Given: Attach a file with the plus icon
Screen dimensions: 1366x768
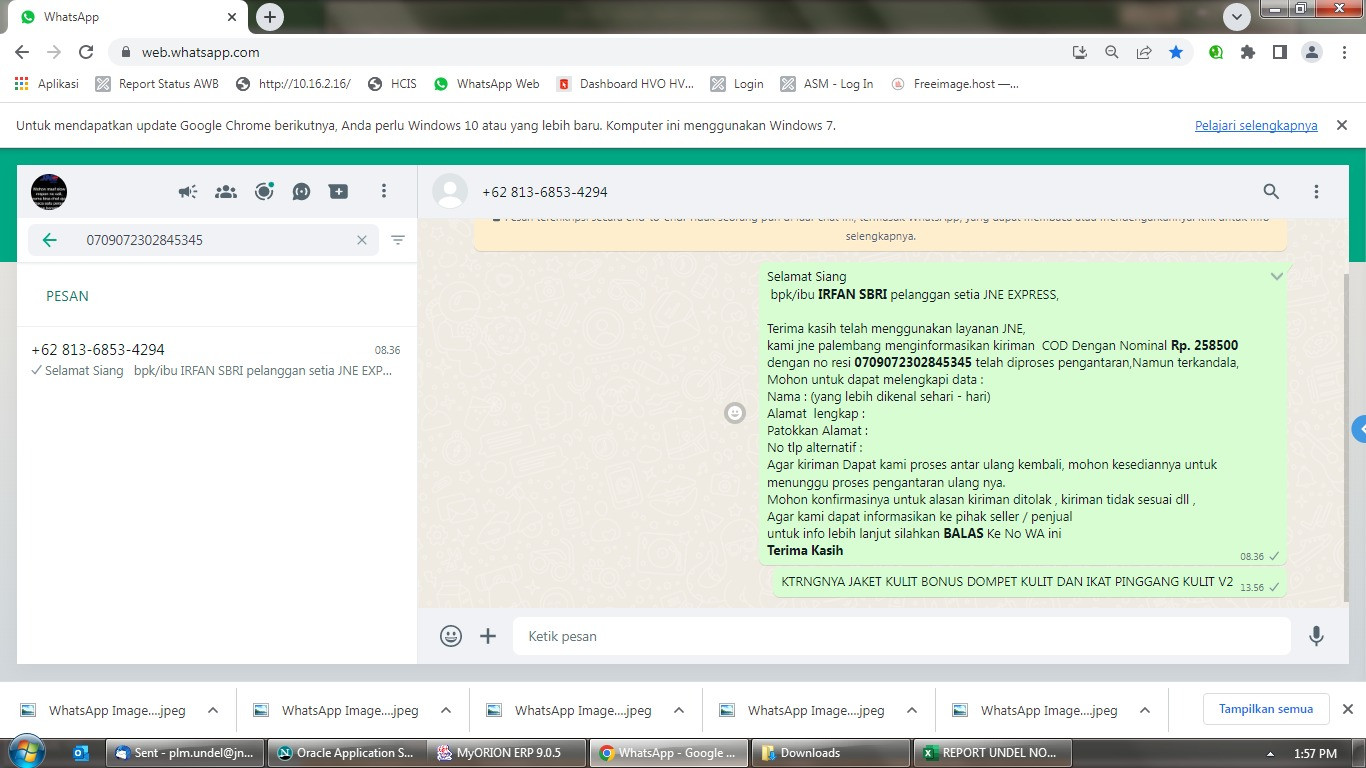Looking at the screenshot, I should 488,636.
